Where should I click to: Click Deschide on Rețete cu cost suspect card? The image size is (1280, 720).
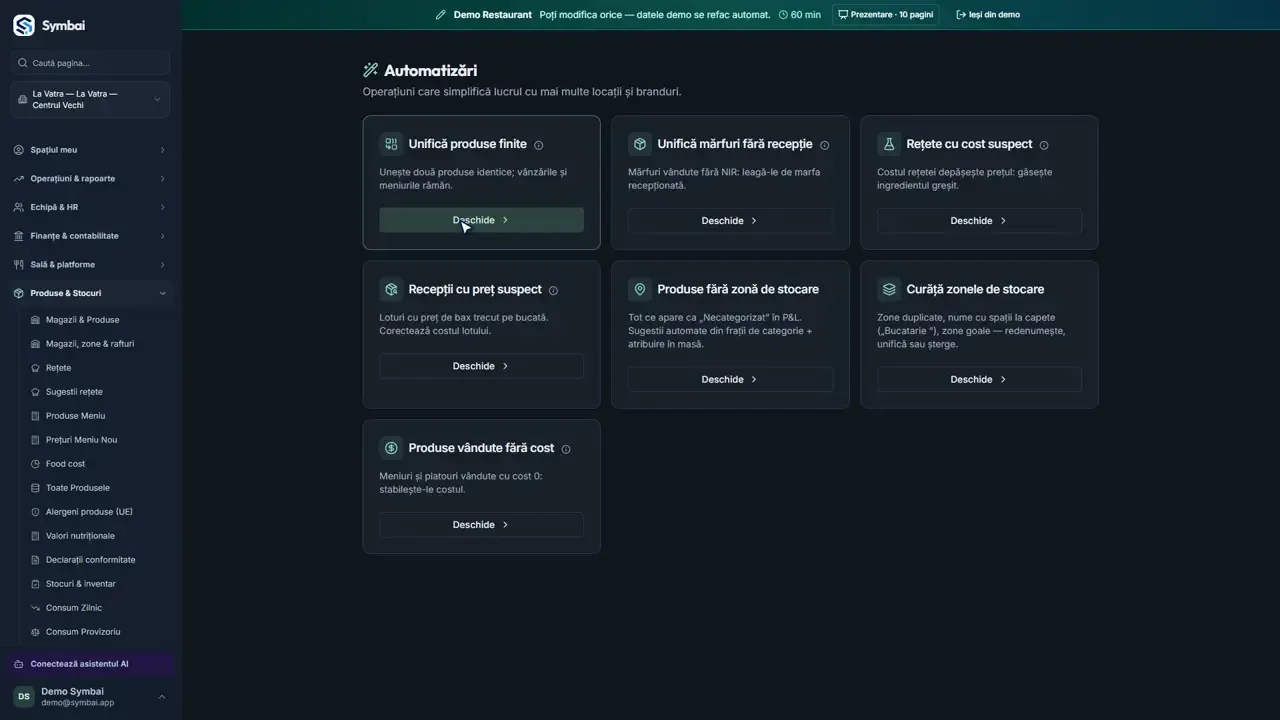tap(979, 220)
